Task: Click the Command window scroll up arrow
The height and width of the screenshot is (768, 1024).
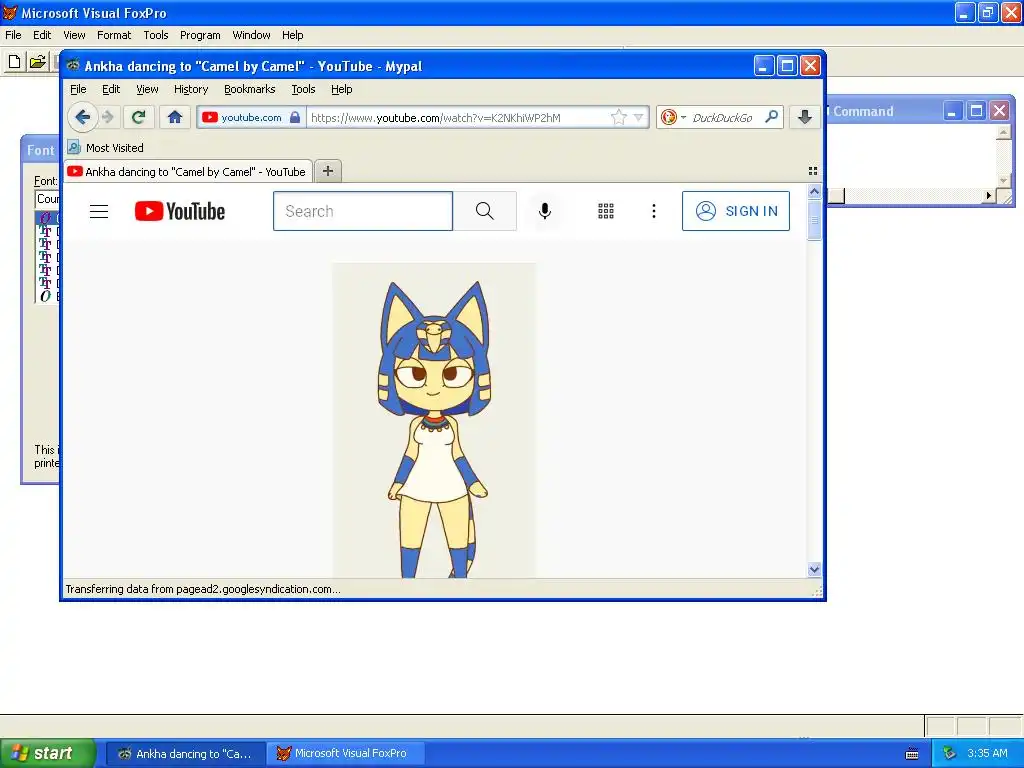Action: pyautogui.click(x=1003, y=133)
